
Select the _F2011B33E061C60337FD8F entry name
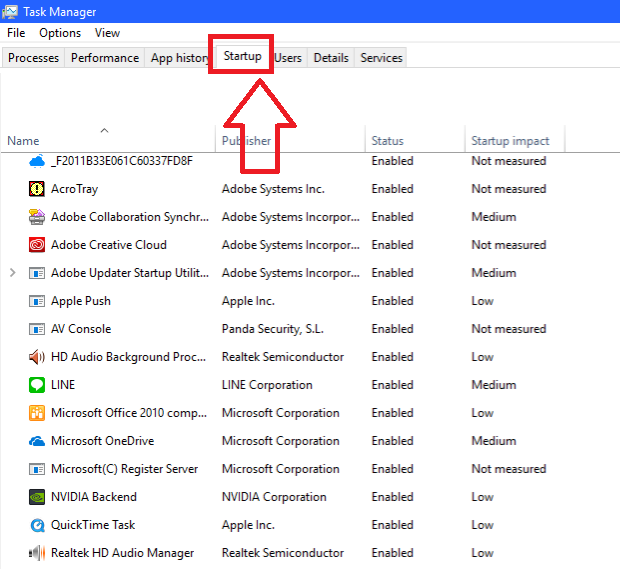(122, 161)
